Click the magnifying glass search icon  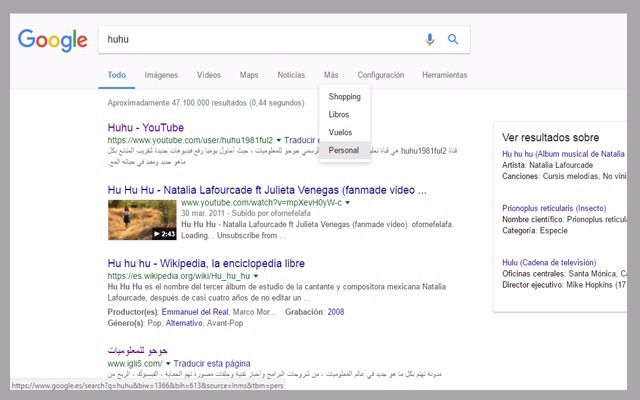tap(453, 40)
